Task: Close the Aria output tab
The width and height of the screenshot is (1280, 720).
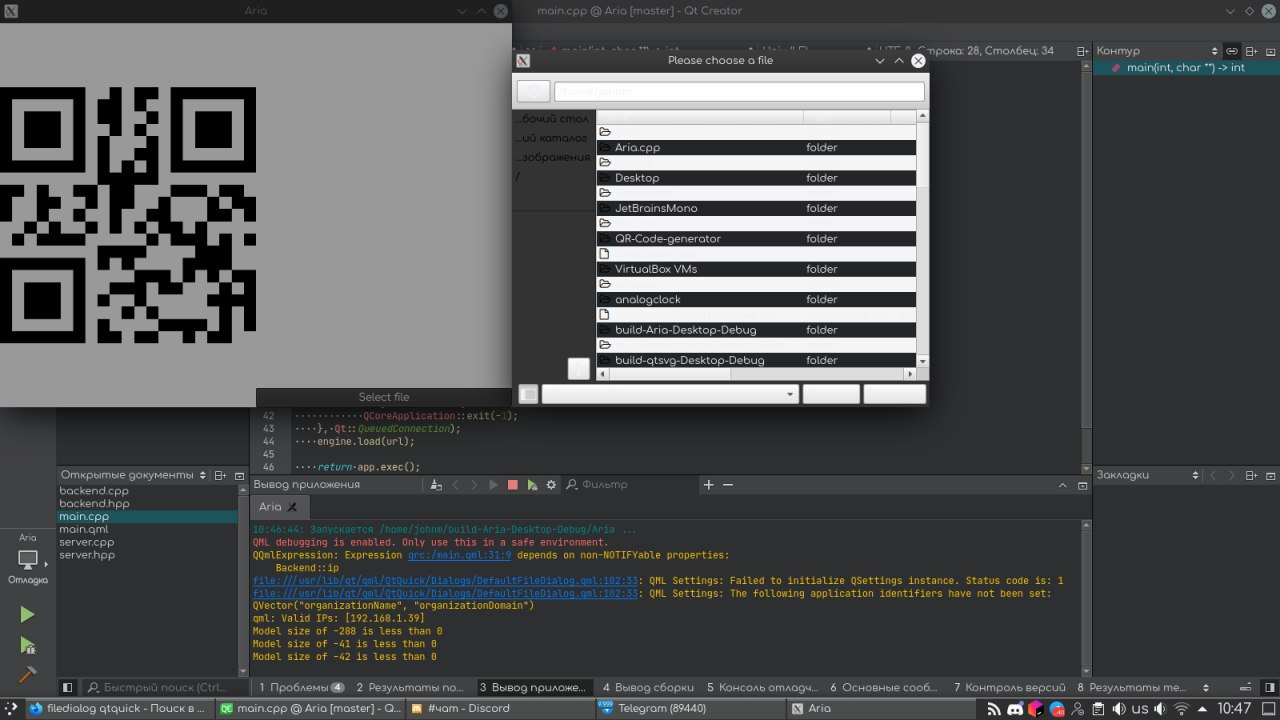Action: (293, 507)
